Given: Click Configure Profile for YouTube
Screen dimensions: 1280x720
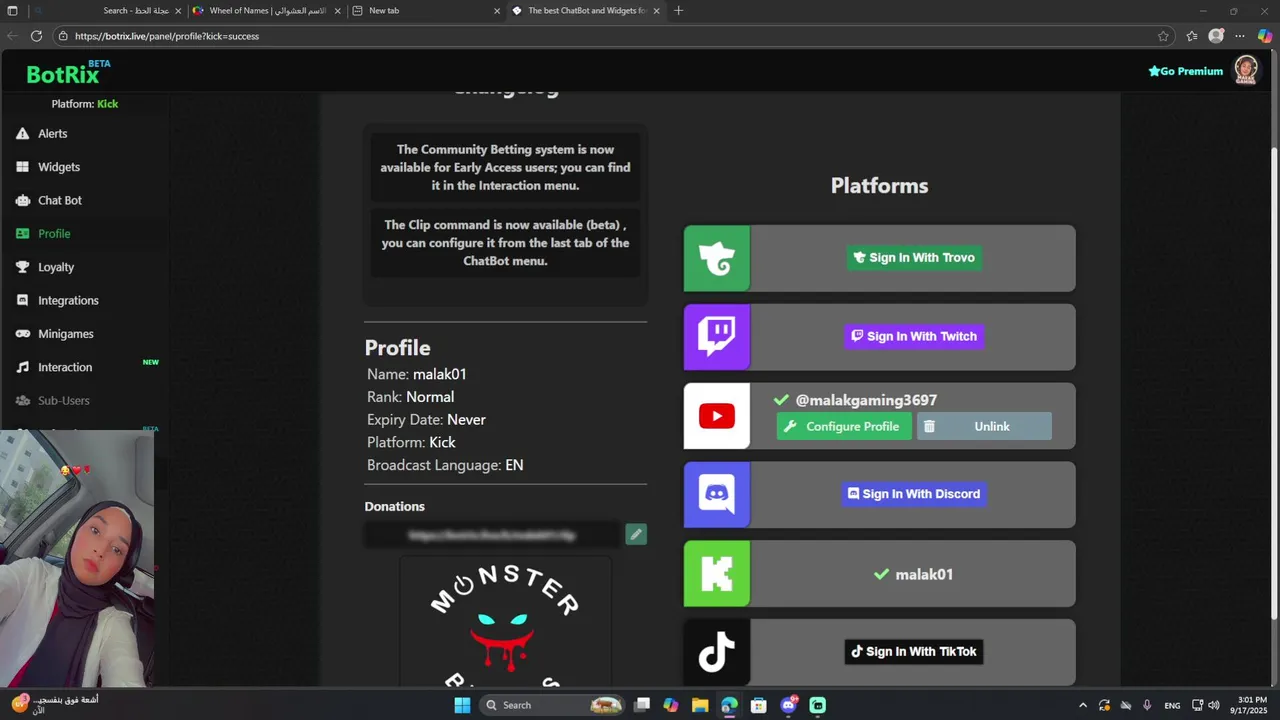Looking at the screenshot, I should [x=844, y=426].
